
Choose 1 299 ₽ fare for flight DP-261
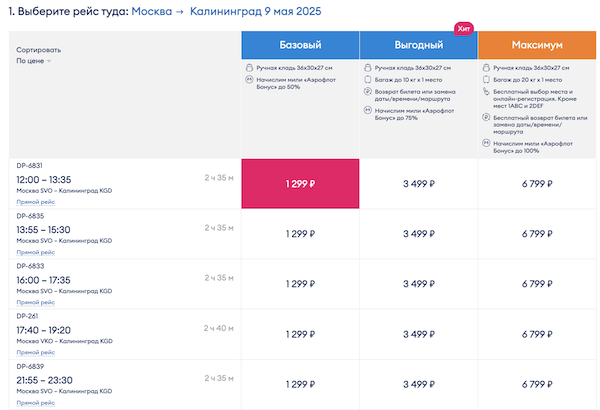pos(299,334)
